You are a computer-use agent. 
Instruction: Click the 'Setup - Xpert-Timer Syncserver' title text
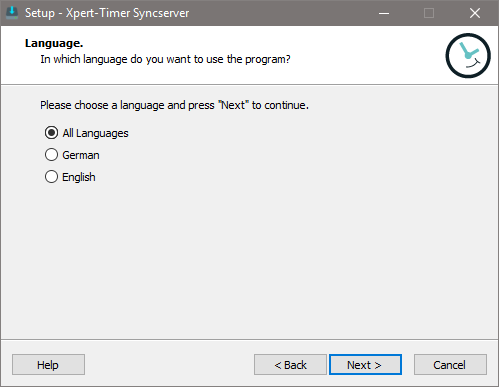(107, 13)
